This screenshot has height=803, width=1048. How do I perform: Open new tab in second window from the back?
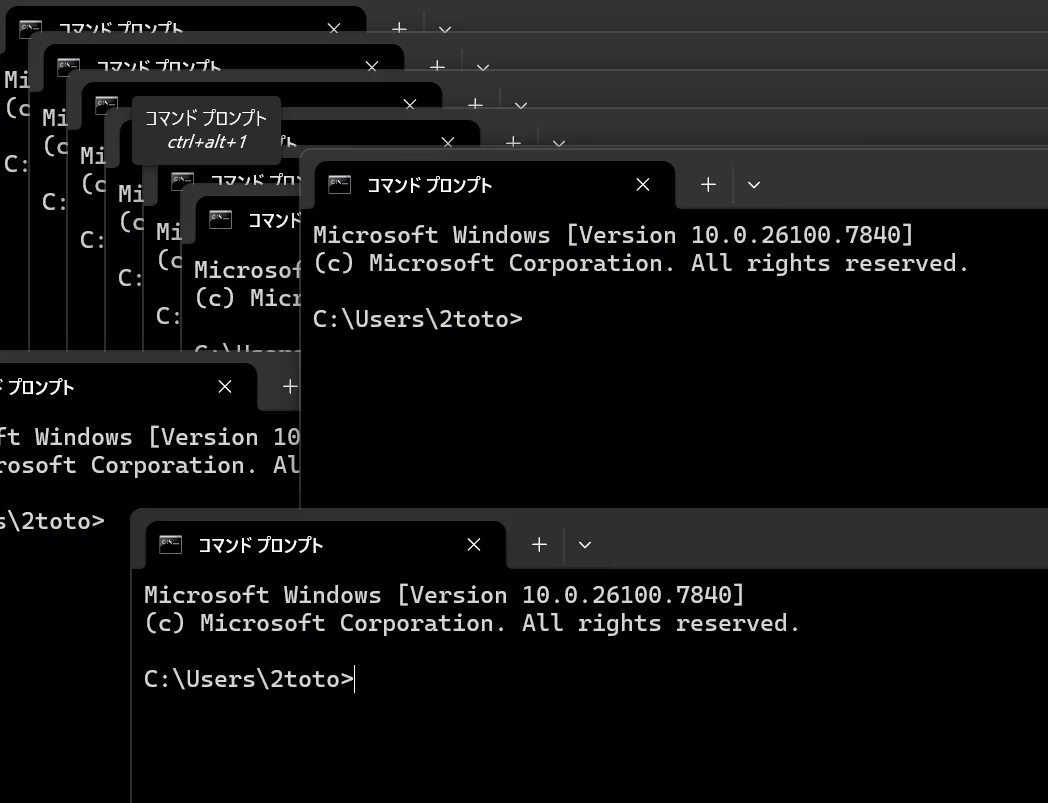point(437,66)
